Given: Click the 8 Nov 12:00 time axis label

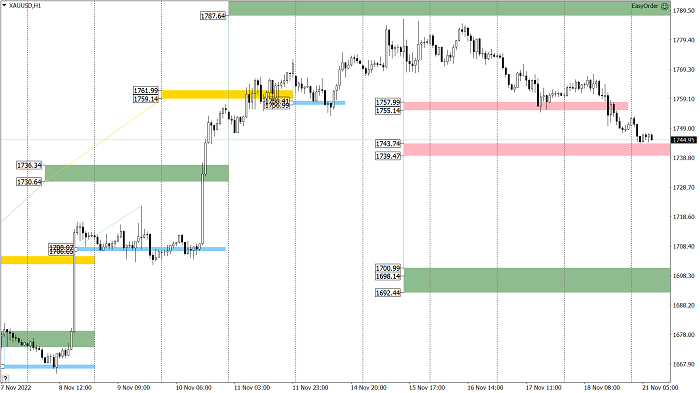Looking at the screenshot, I should tap(75, 388).
